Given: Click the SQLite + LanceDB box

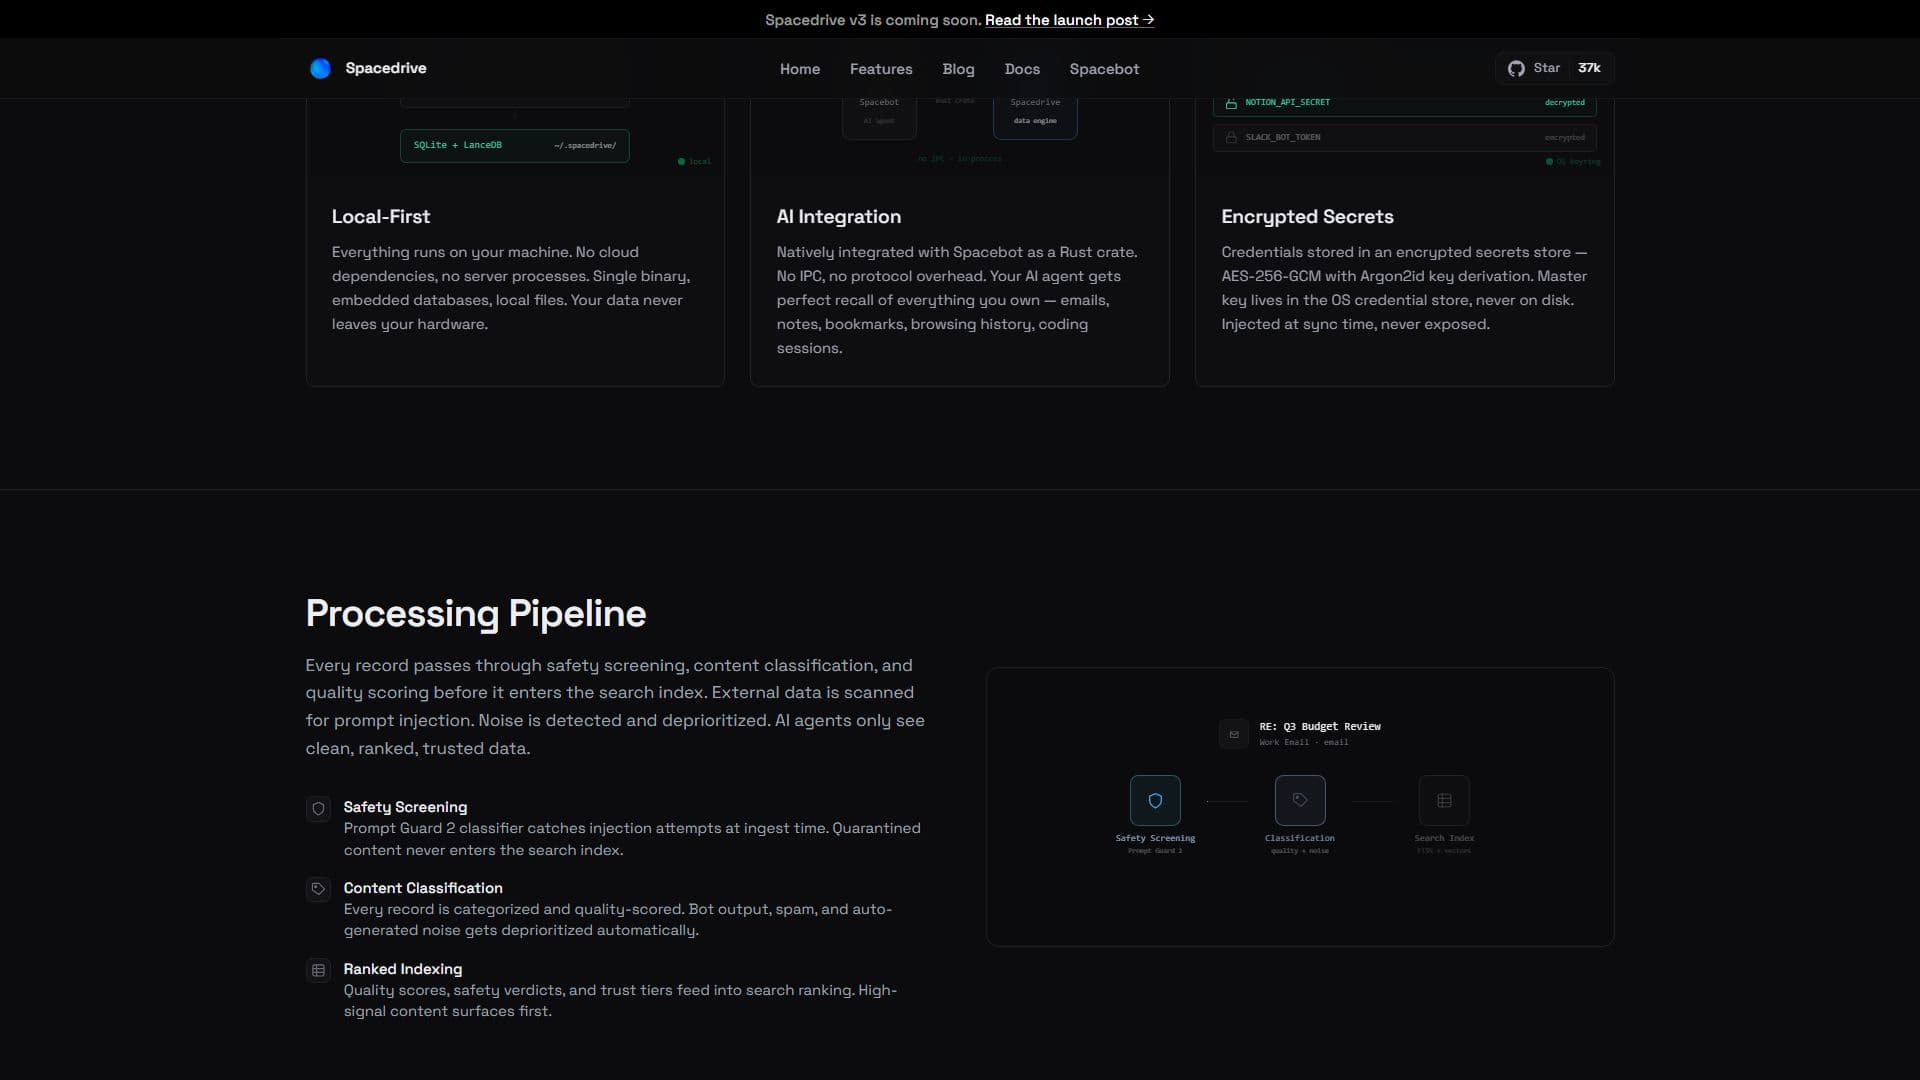Looking at the screenshot, I should (x=515, y=146).
